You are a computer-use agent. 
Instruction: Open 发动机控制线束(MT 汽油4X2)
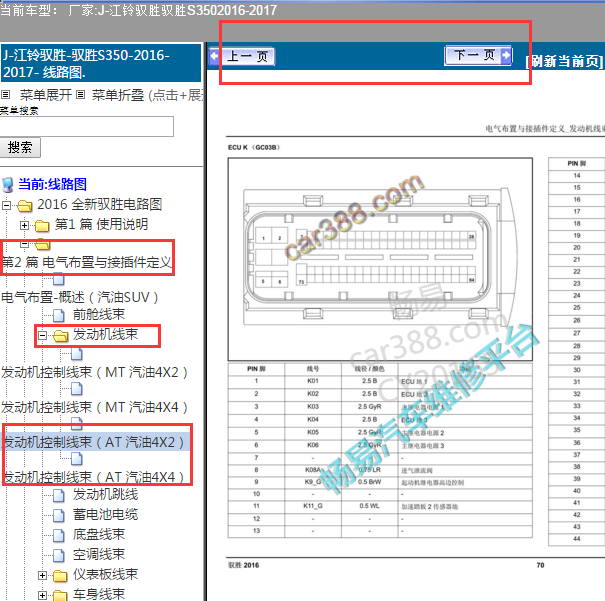point(95,373)
